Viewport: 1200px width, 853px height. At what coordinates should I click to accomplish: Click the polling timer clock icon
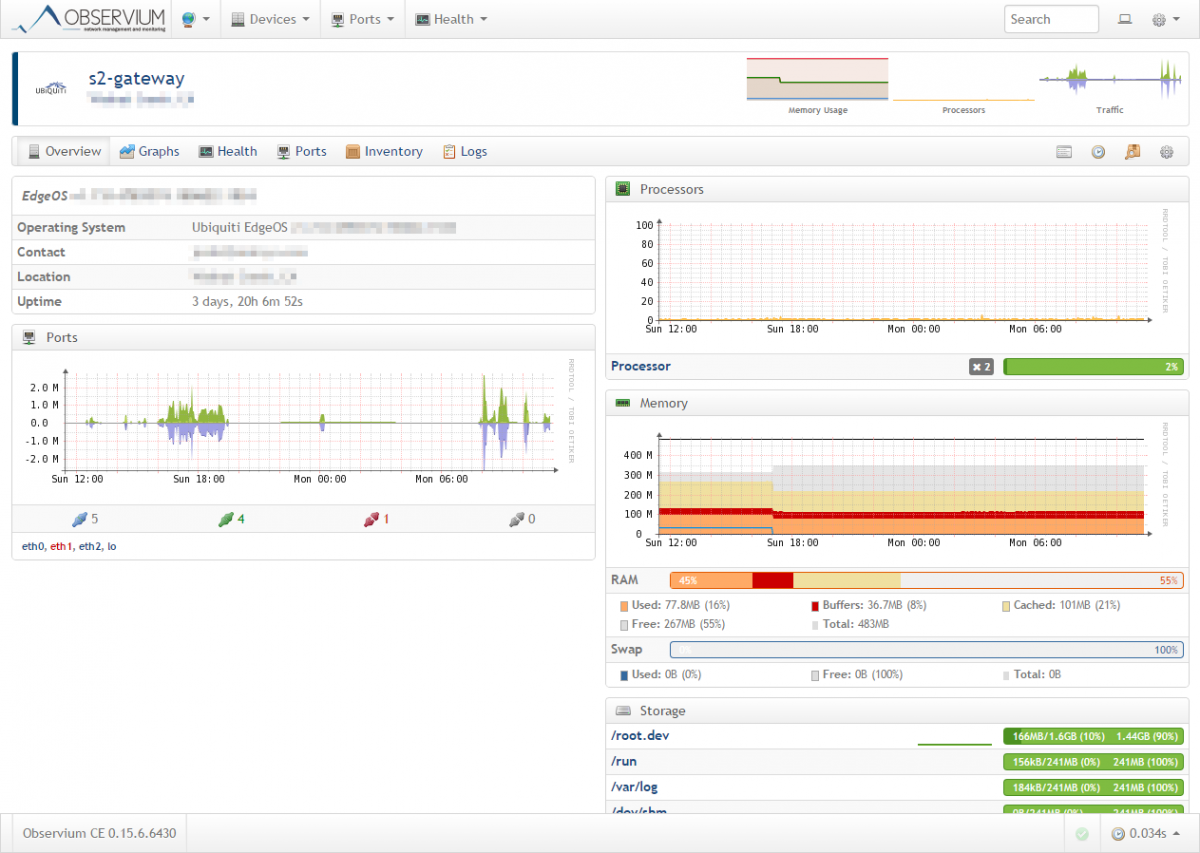point(1098,151)
